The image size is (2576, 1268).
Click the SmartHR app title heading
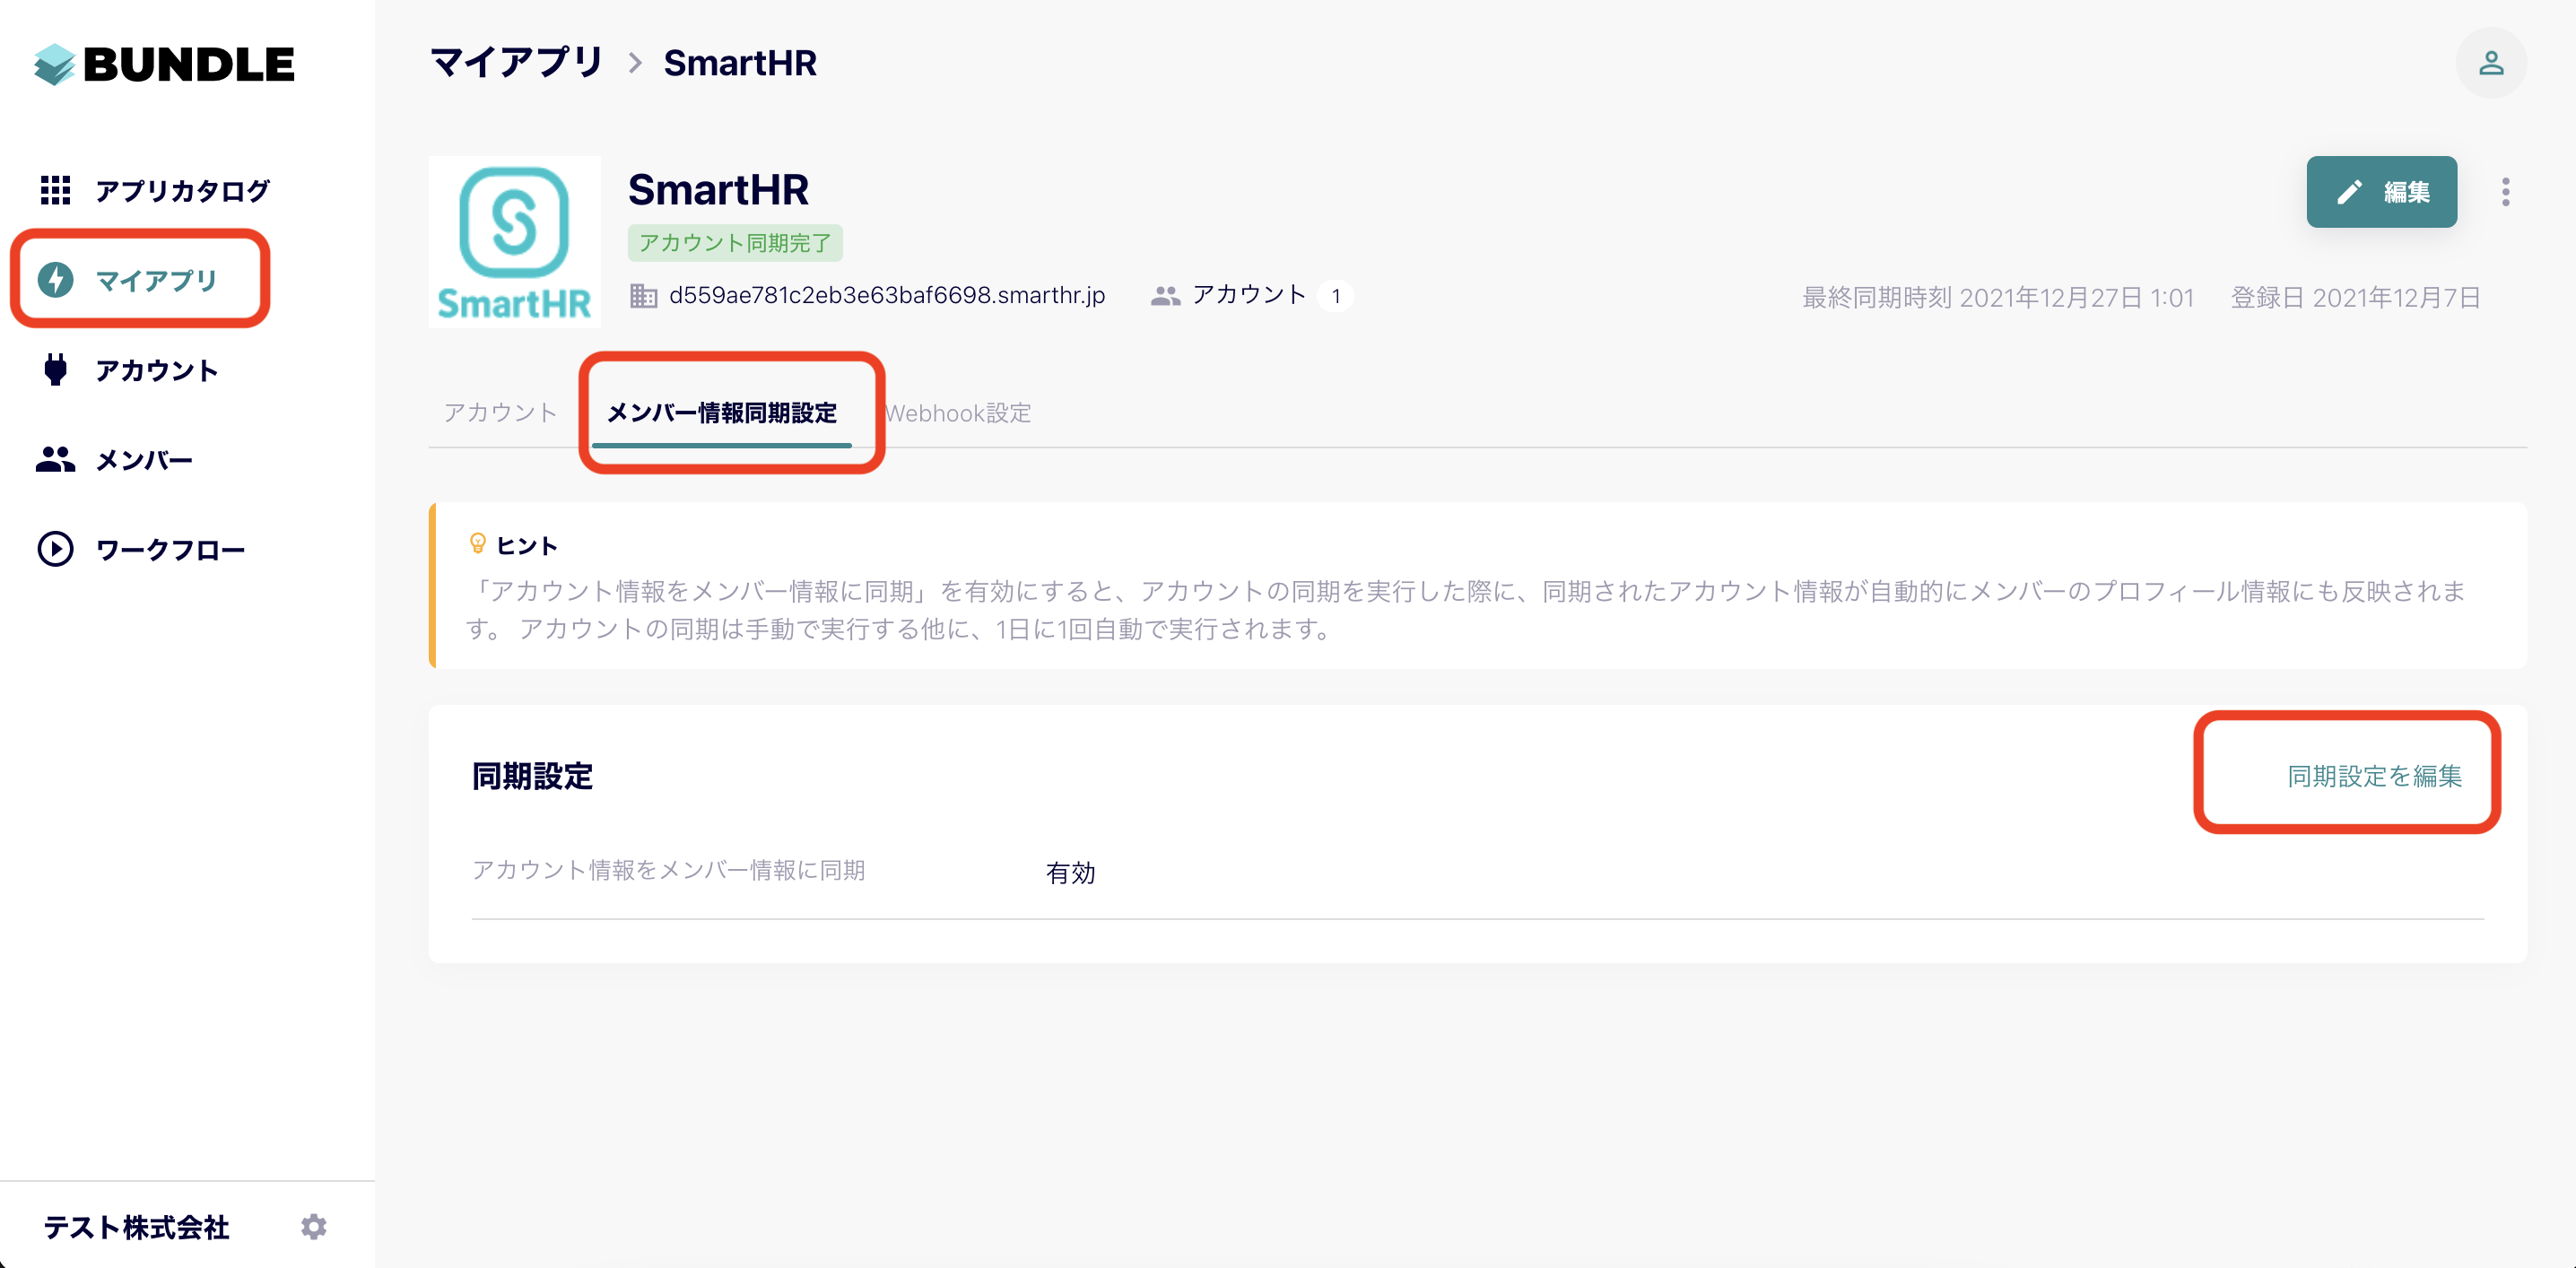(x=718, y=189)
